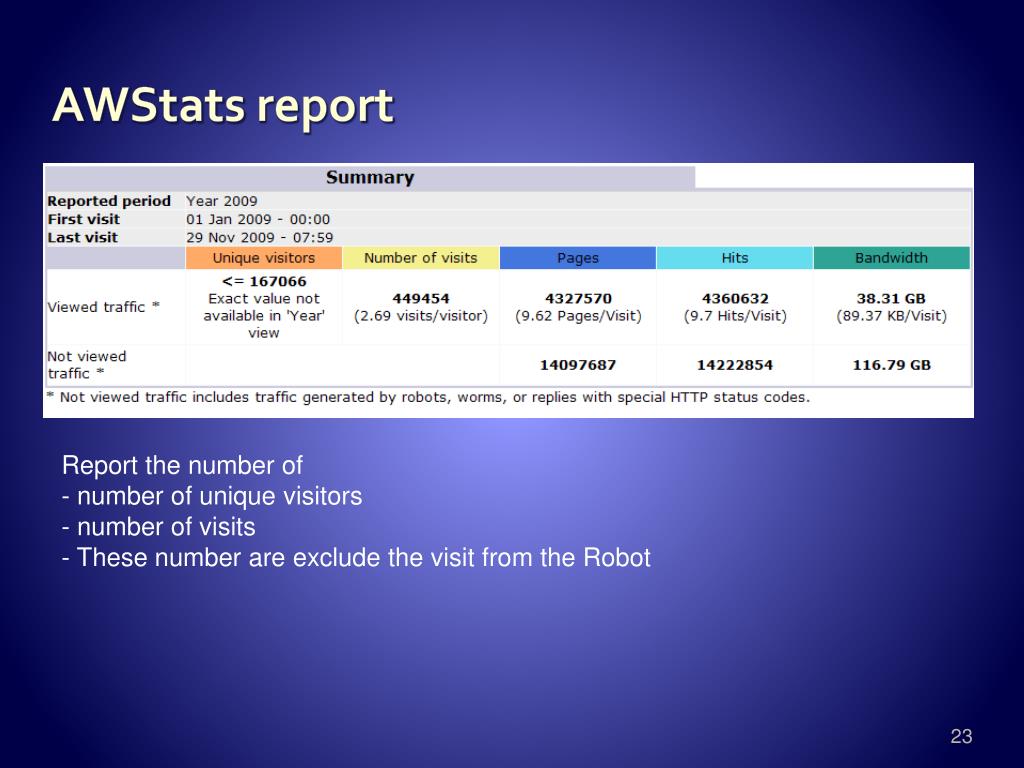1024x768 pixels.
Task: Click the green 'Bandwidth' column header
Action: pos(891,258)
